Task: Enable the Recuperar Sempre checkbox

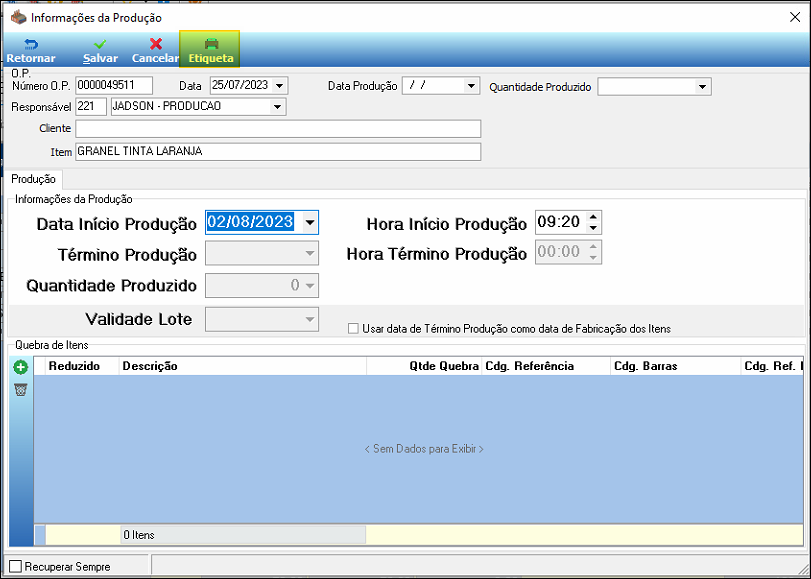Action: (16, 567)
